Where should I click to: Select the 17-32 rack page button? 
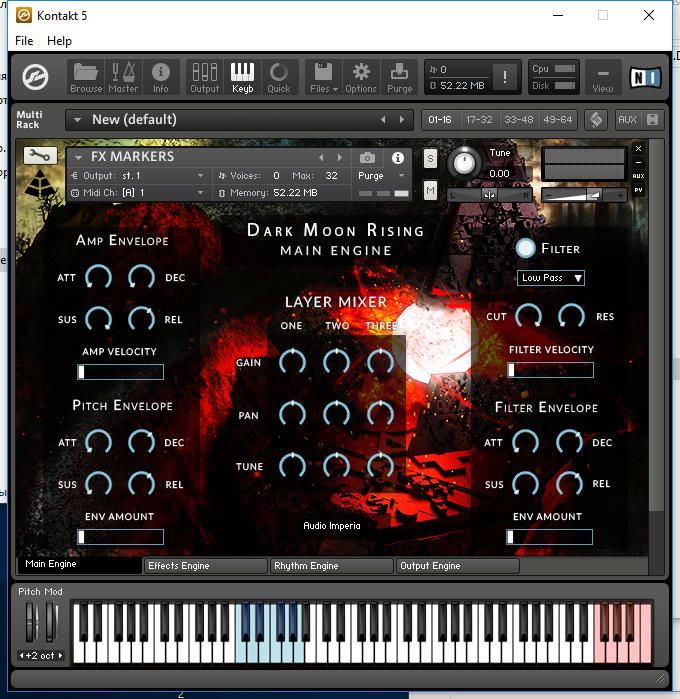point(479,120)
